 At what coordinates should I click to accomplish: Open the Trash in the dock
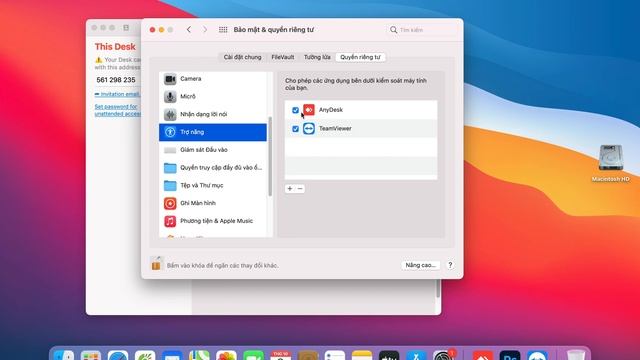tap(576, 355)
